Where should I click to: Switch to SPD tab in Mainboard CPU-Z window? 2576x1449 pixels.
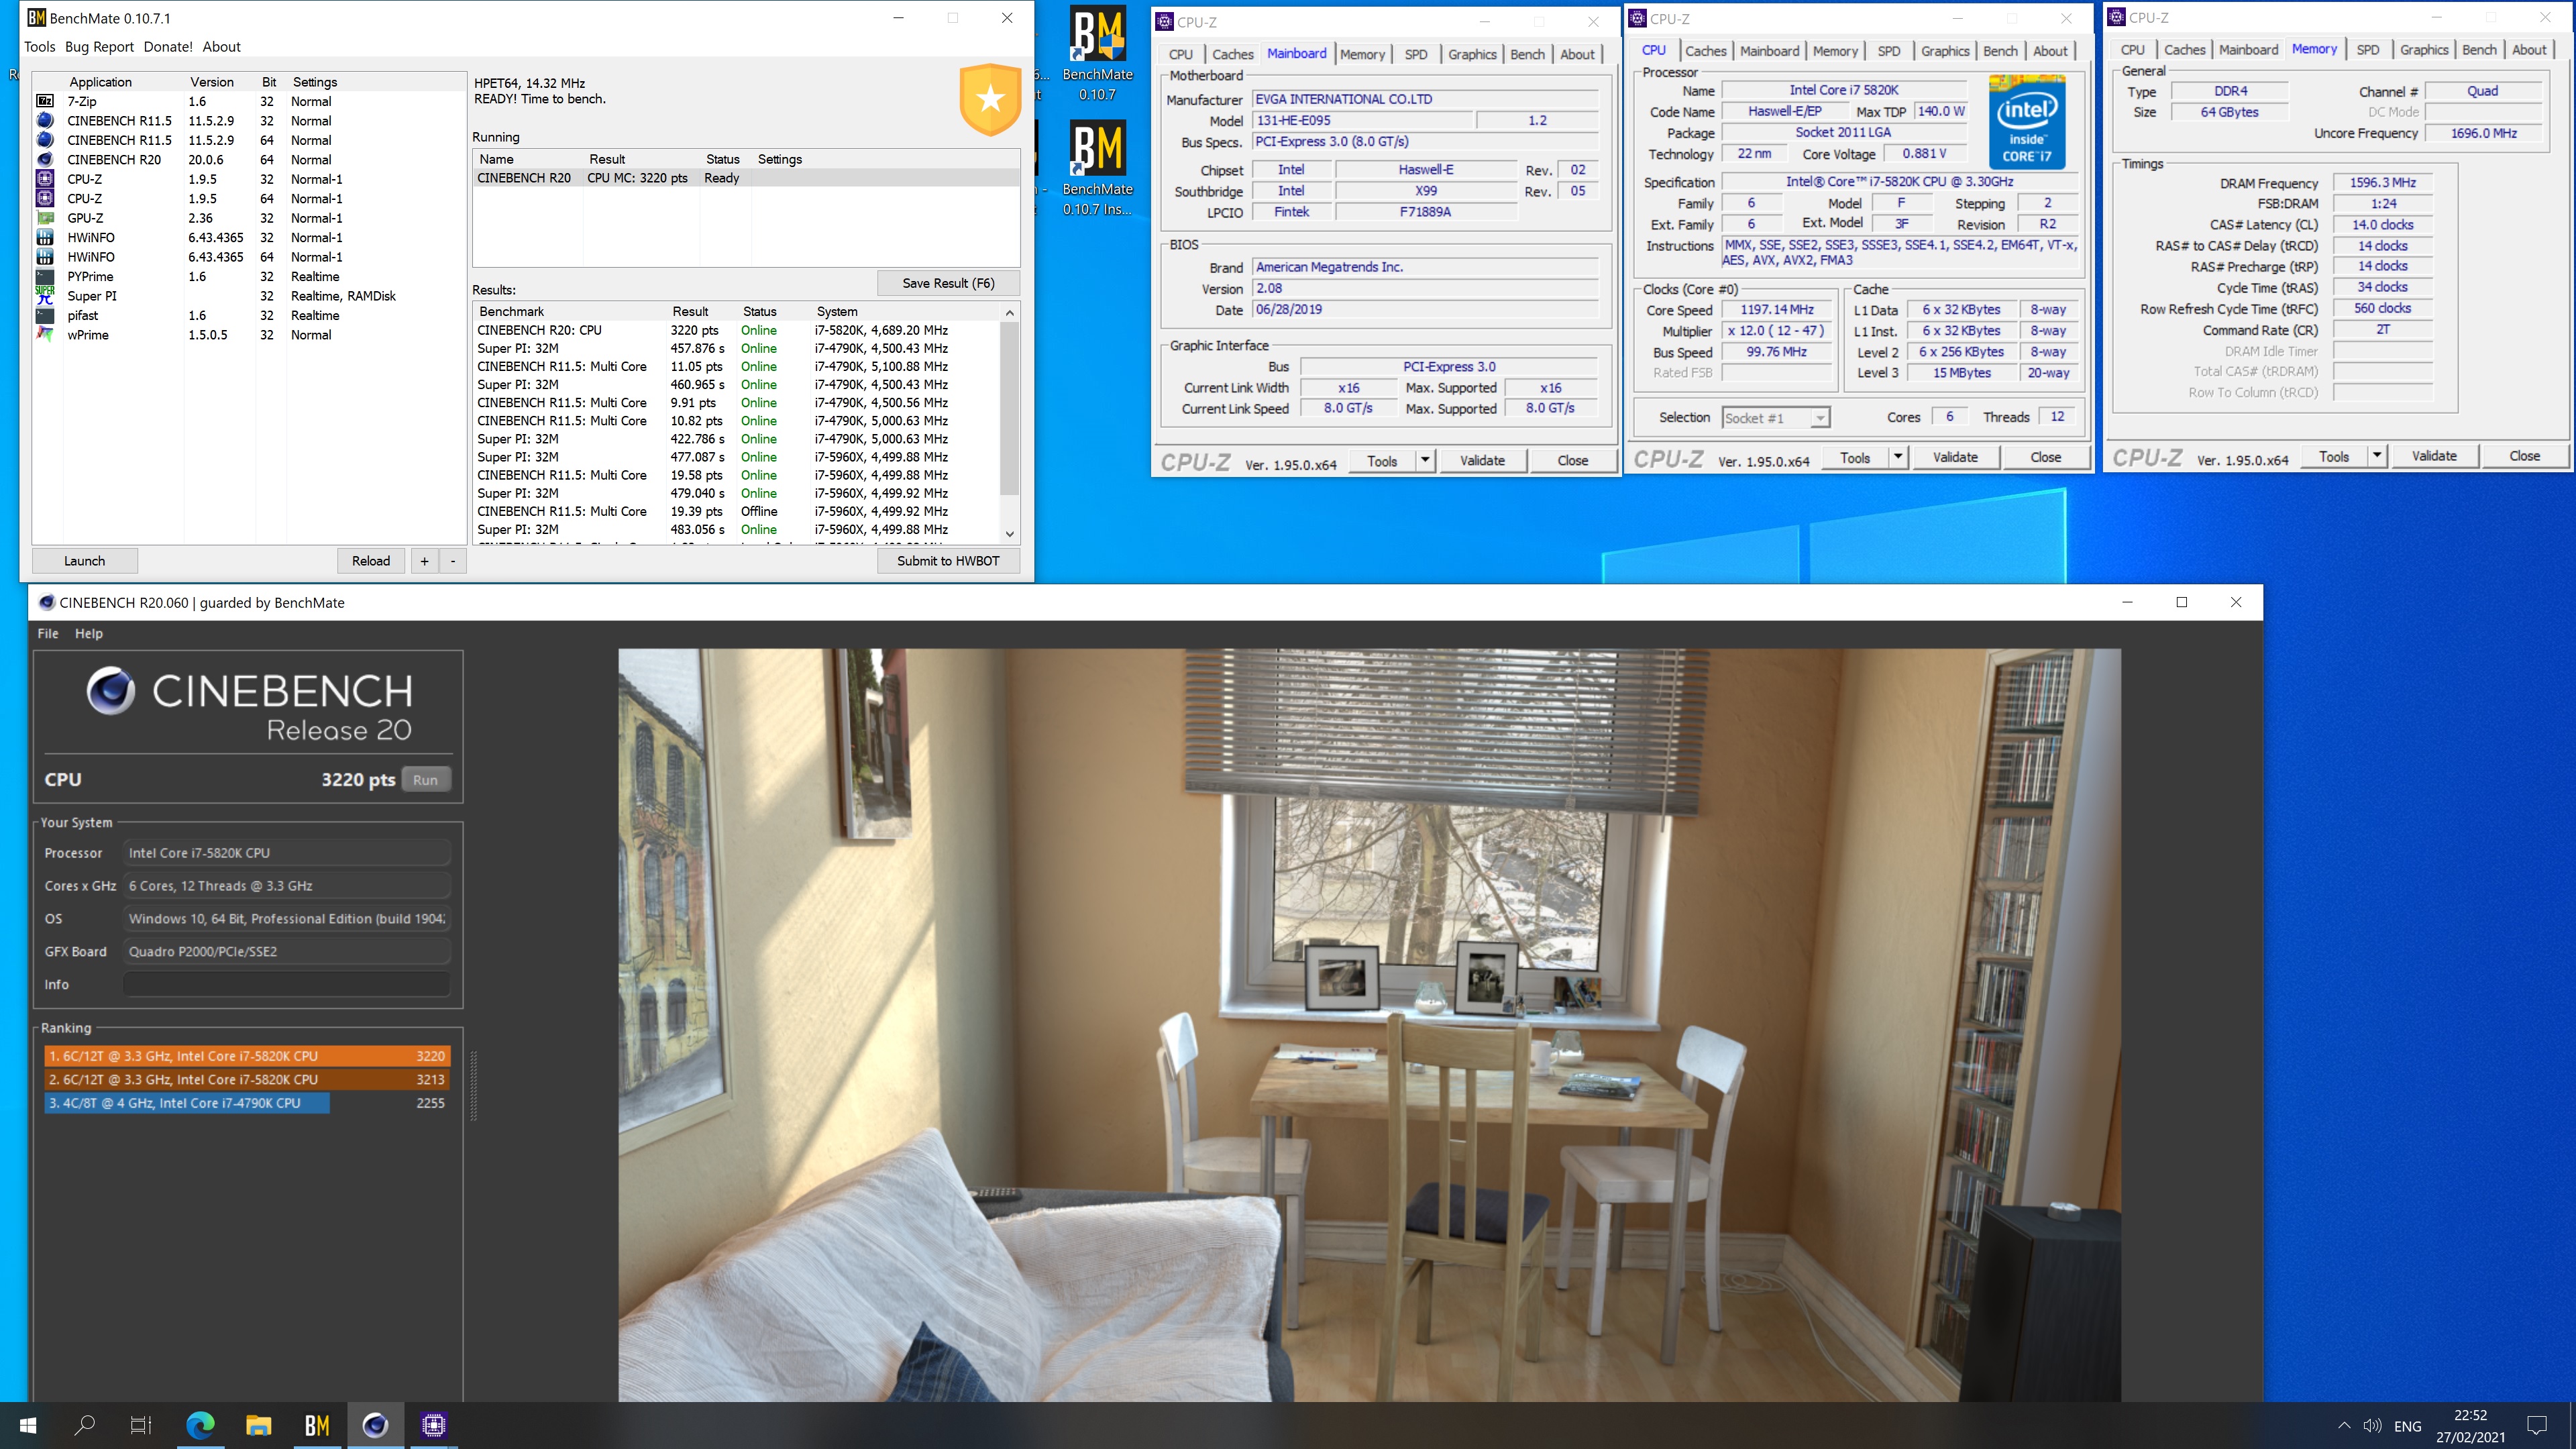(x=1415, y=54)
